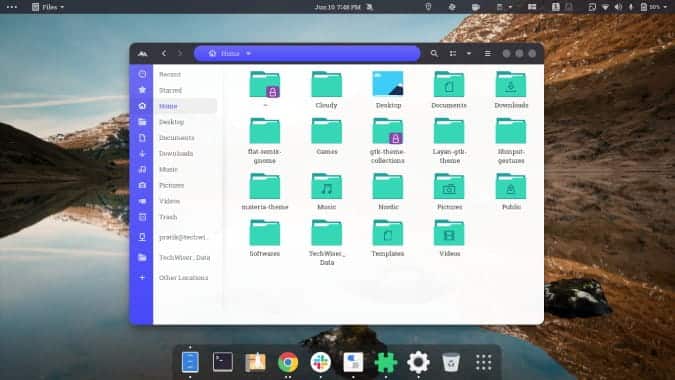Show applications grid in dock

click(x=483, y=362)
